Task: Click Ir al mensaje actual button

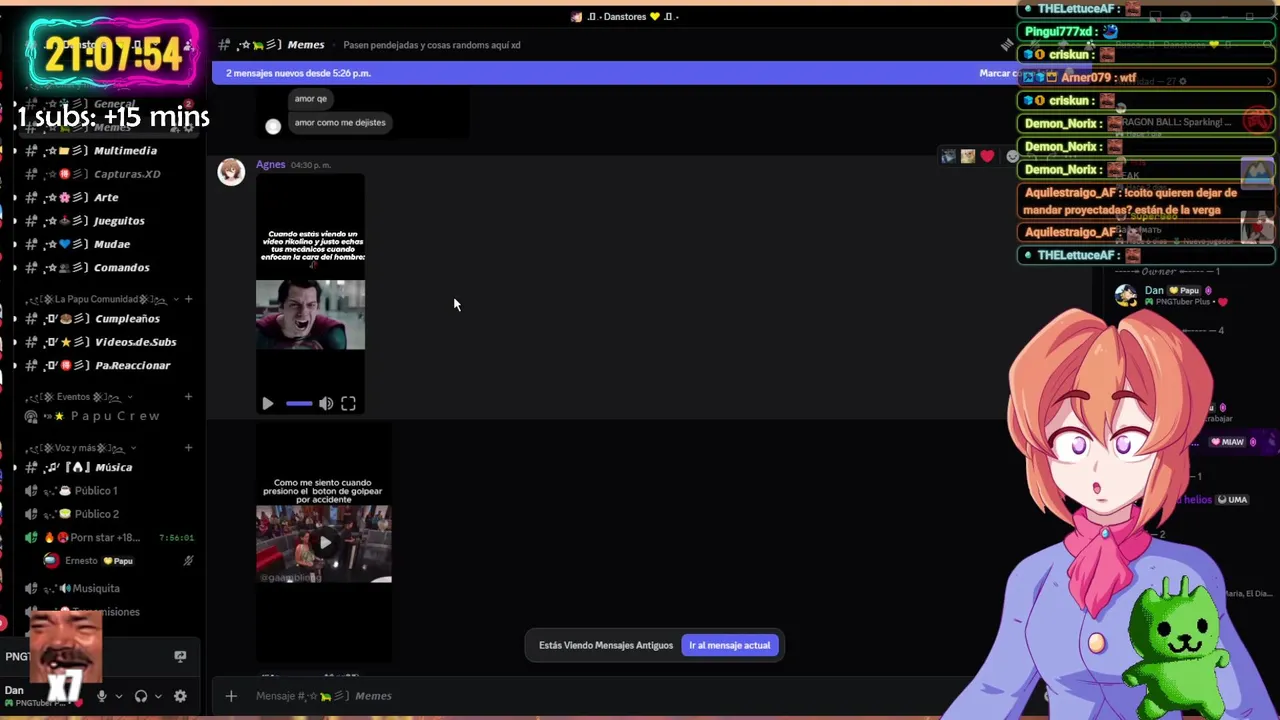Action: pyautogui.click(x=730, y=645)
